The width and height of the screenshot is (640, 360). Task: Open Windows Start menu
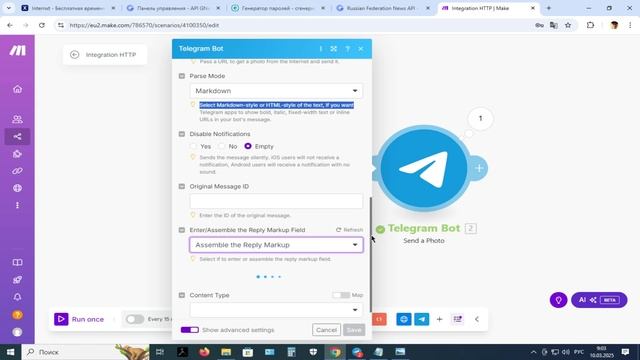10,352
